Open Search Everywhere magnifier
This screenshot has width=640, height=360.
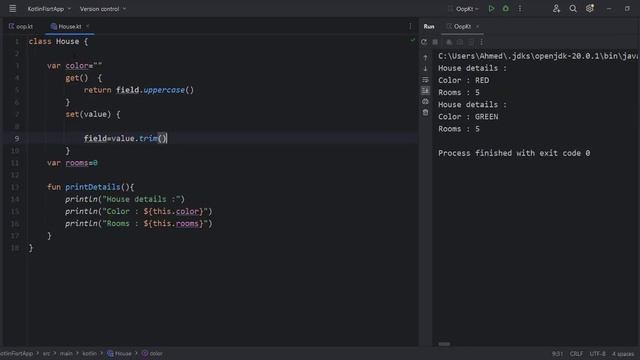pos(573,9)
